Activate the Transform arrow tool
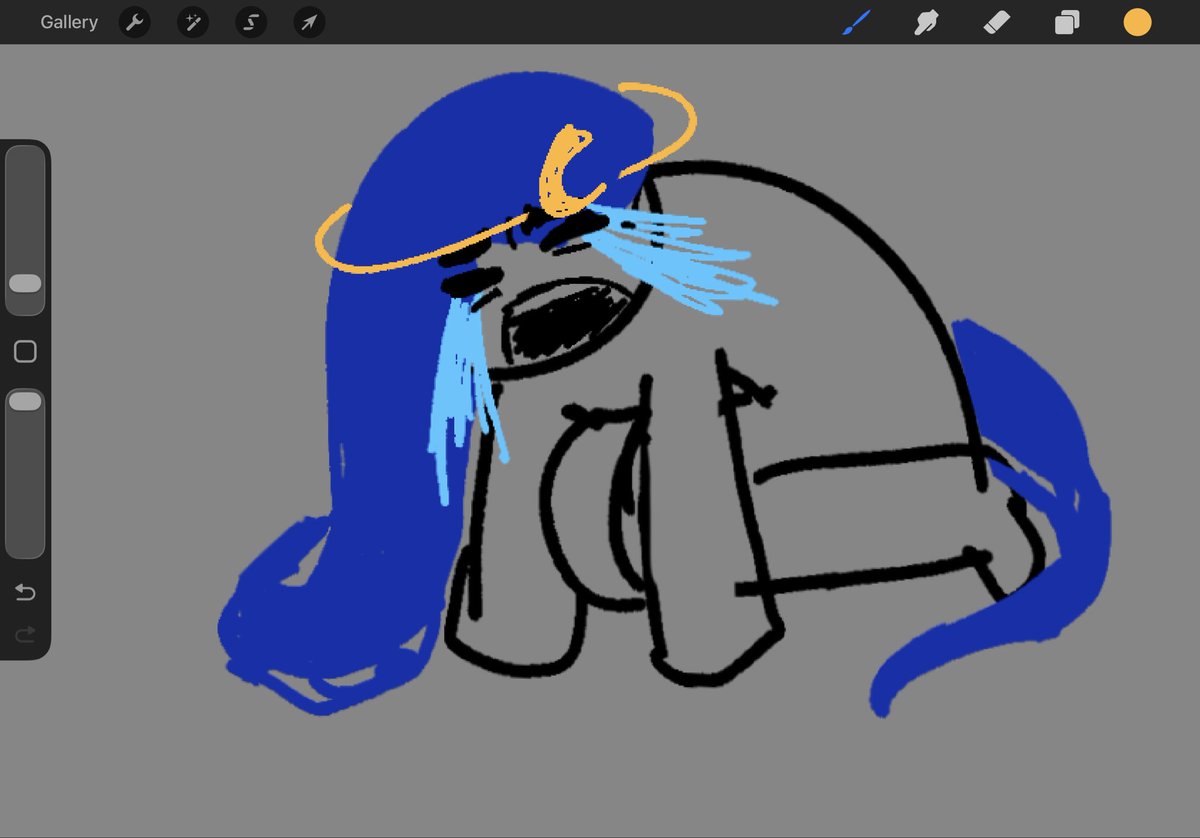This screenshot has height=838, width=1200. point(310,22)
